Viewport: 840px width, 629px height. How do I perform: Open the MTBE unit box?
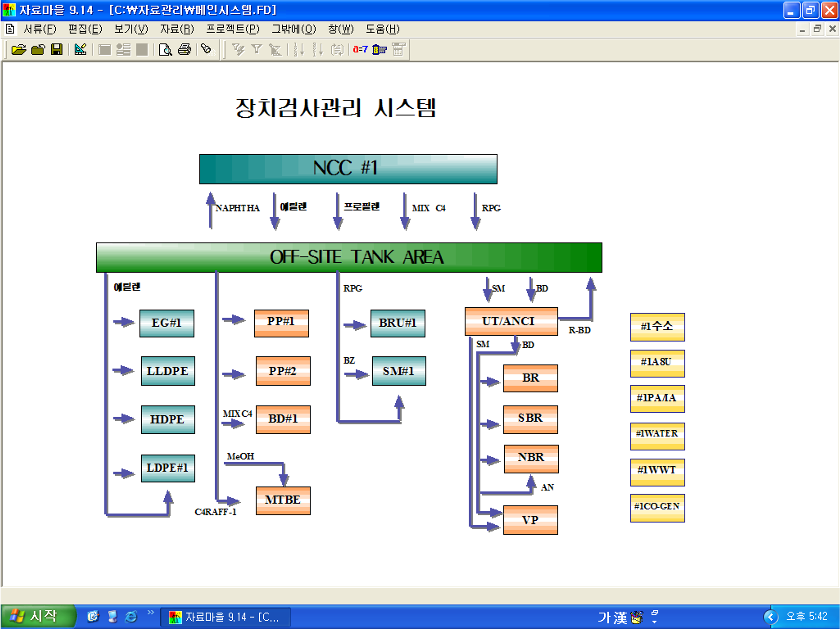pos(283,500)
